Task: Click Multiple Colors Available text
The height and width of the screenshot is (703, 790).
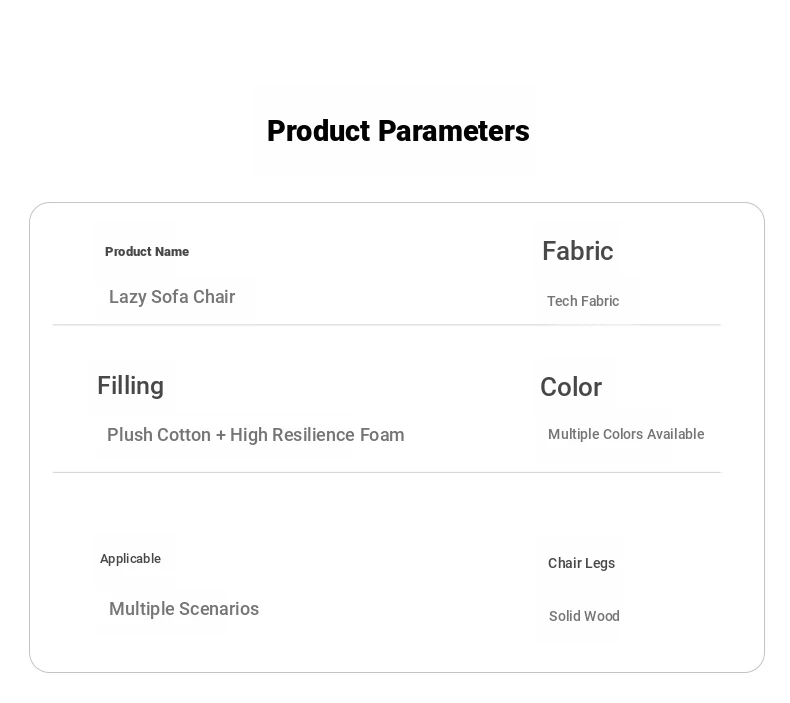Action: coord(626,434)
